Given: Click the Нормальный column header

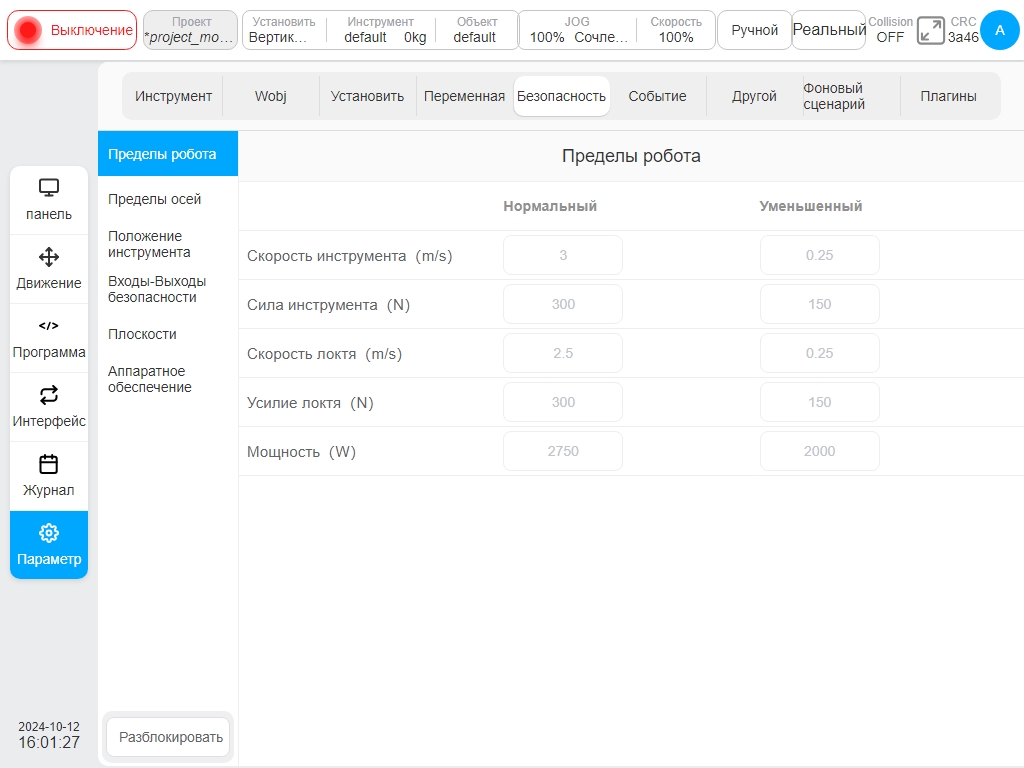Looking at the screenshot, I should (x=550, y=206).
